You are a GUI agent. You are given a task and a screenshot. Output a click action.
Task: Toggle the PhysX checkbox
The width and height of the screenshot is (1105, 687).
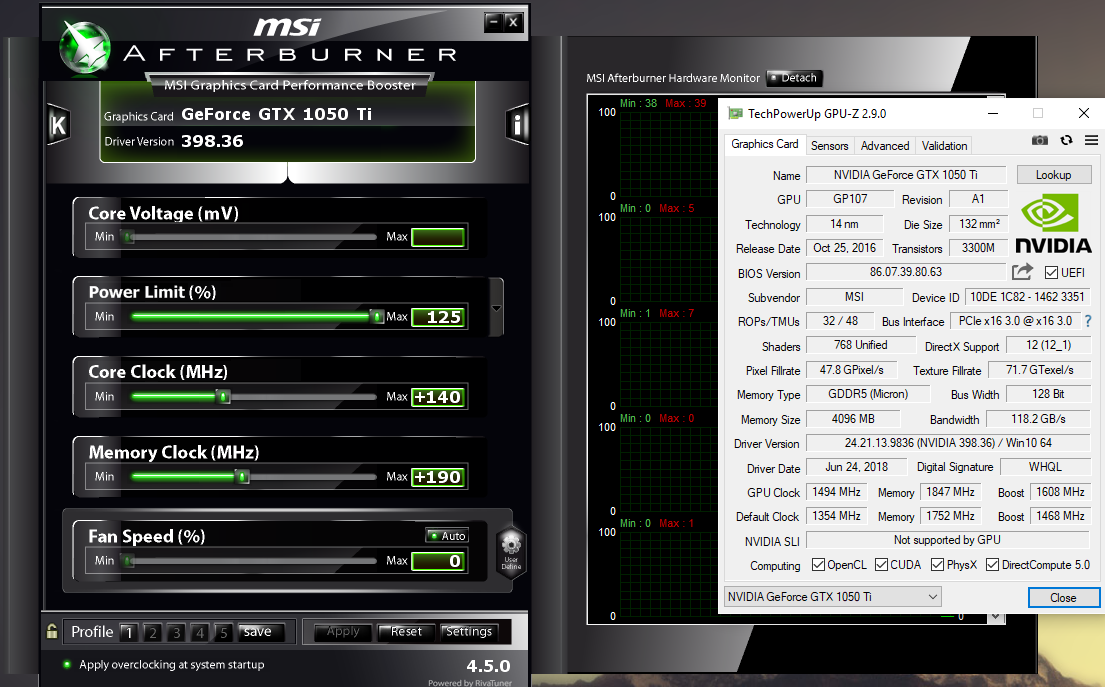937,564
